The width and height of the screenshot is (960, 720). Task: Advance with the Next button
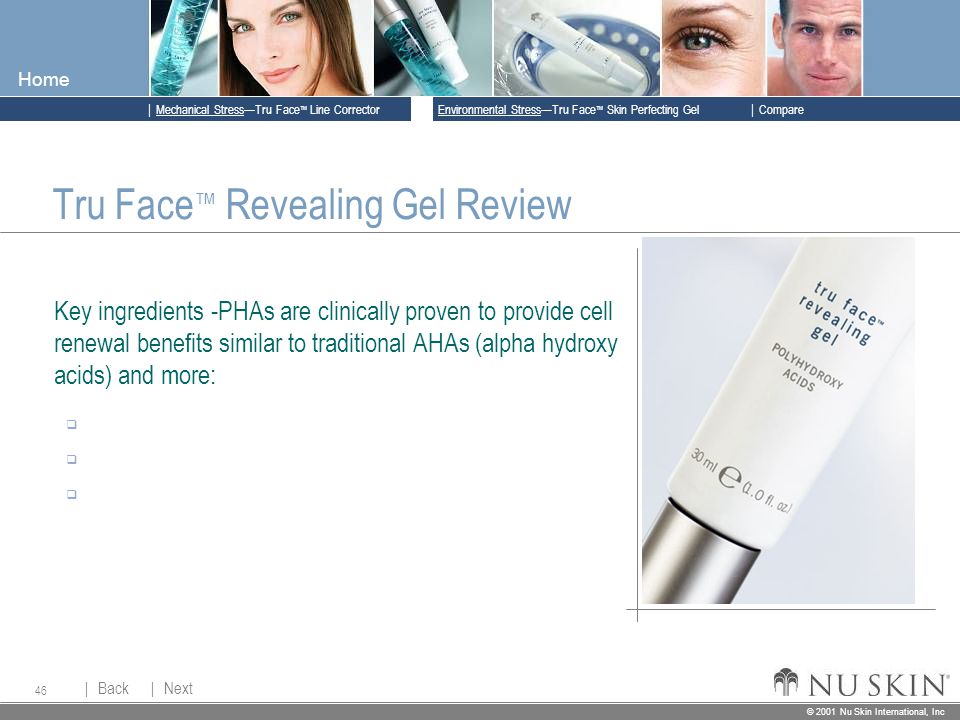[x=178, y=689]
